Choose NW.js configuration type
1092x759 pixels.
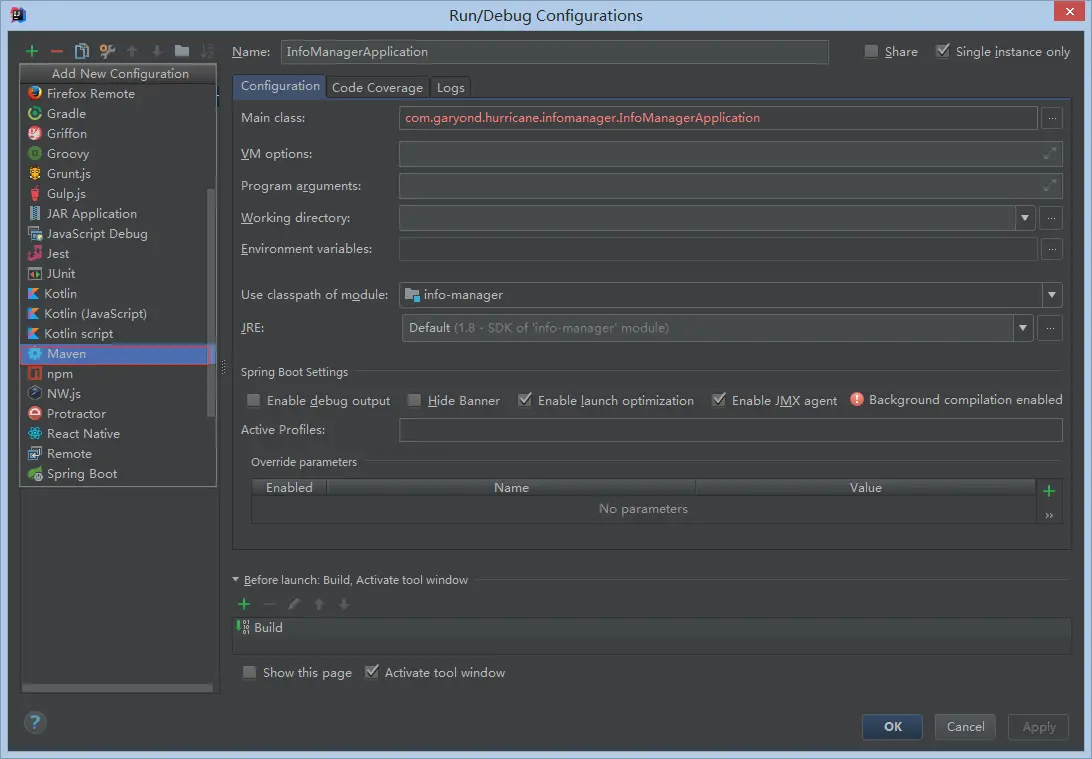tap(114, 394)
